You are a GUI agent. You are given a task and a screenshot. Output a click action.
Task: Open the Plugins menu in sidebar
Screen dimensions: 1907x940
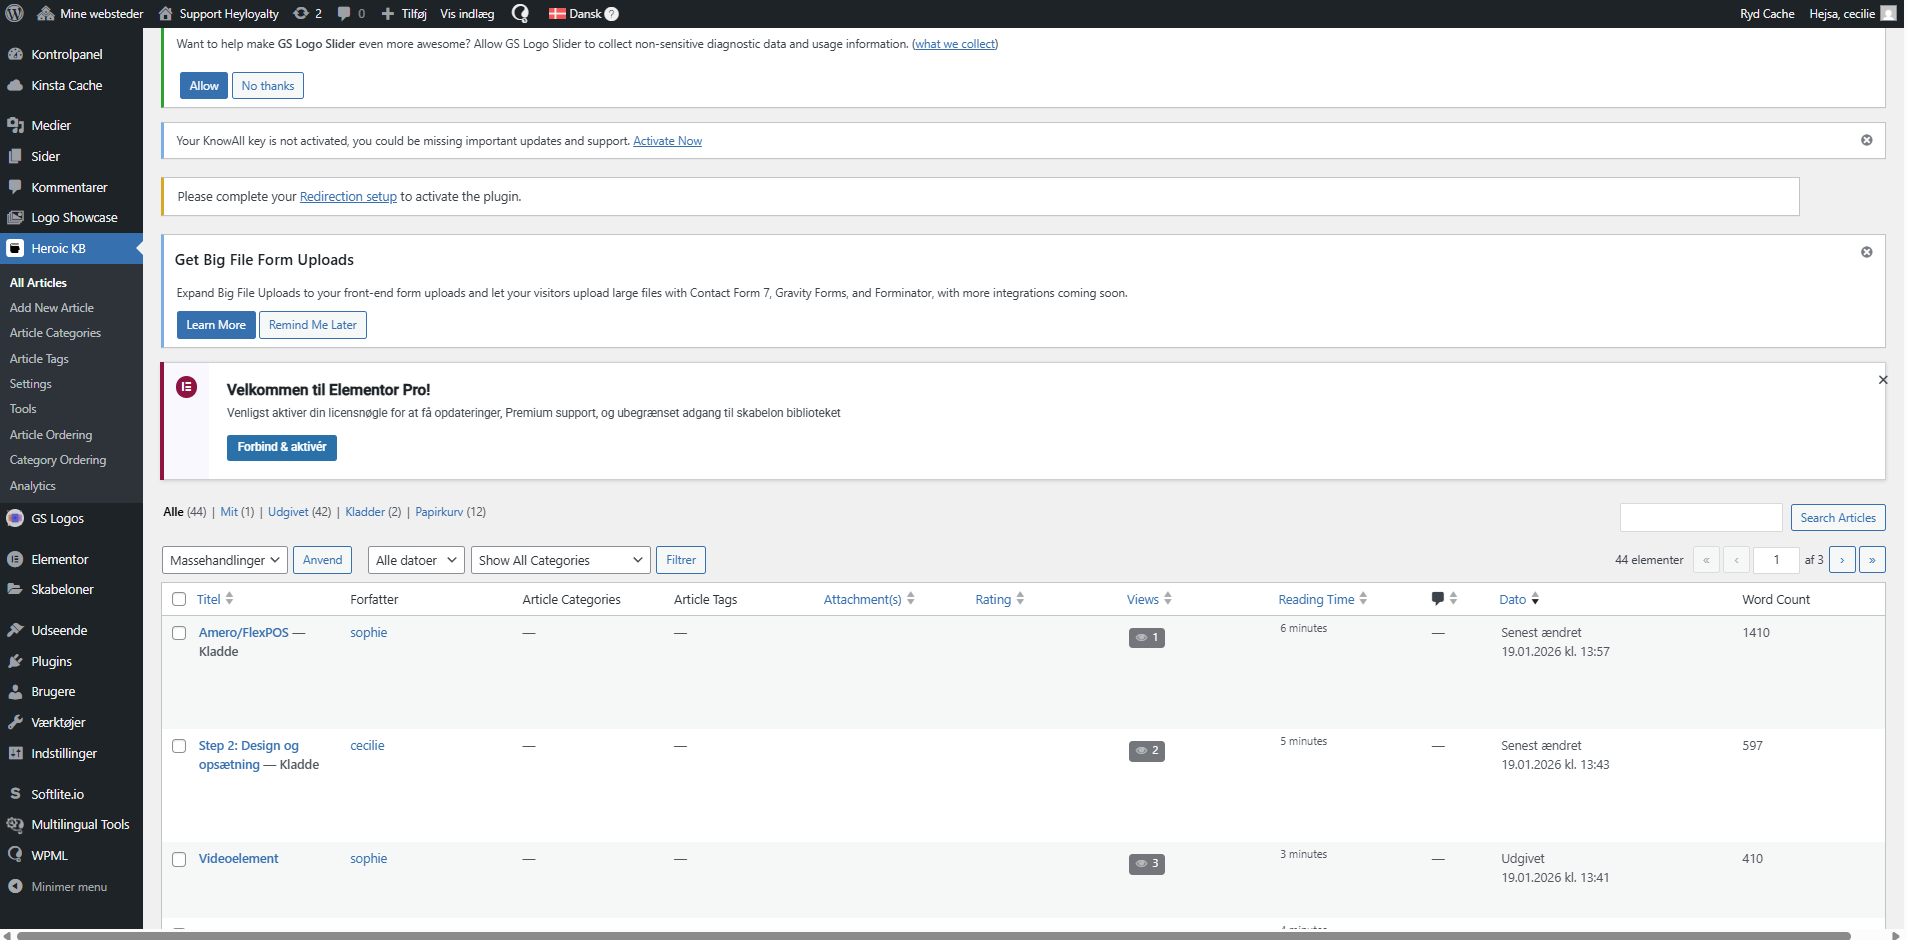point(51,661)
